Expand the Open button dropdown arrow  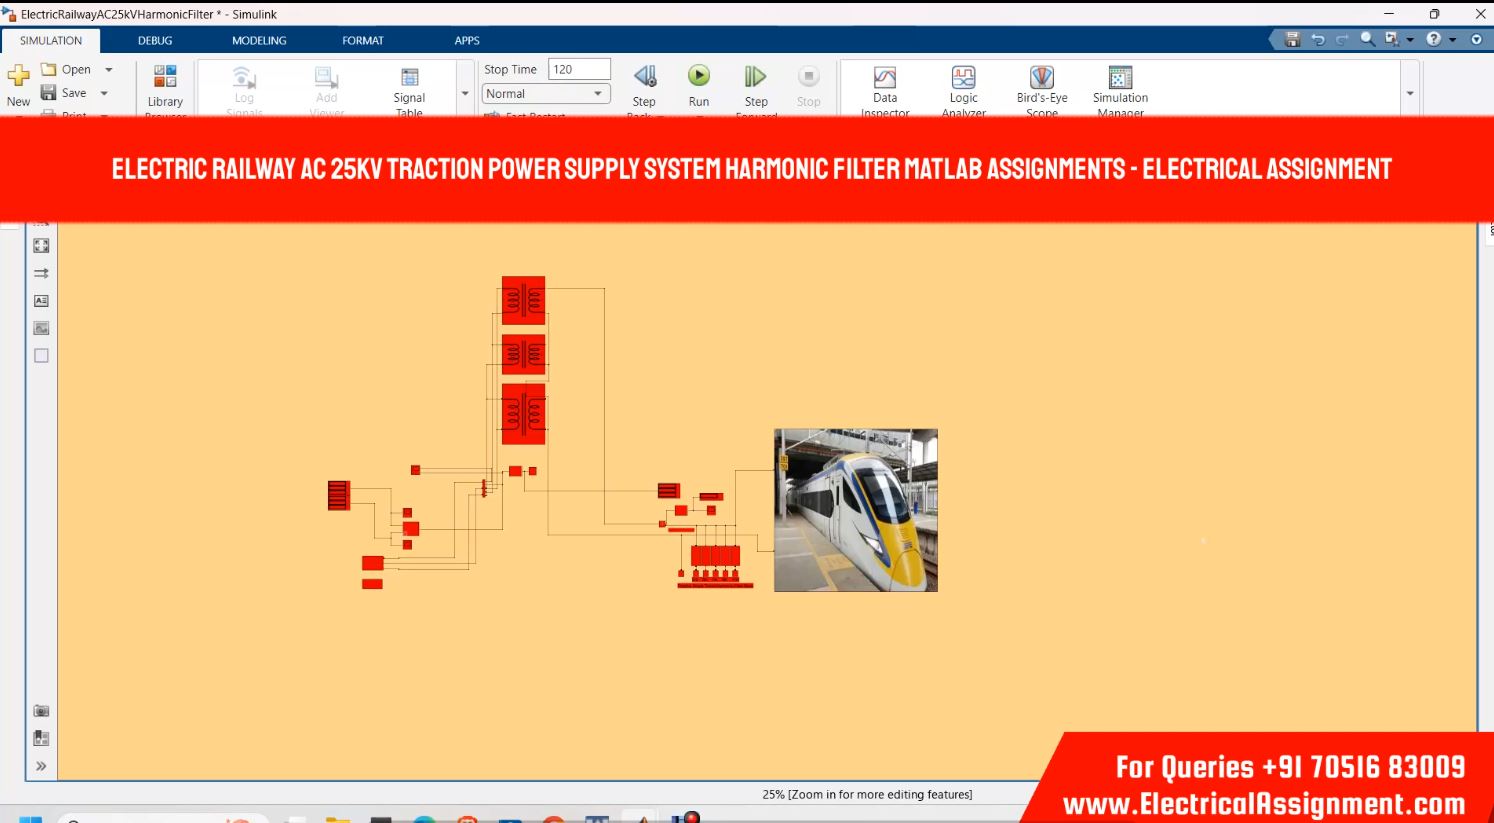tap(109, 70)
